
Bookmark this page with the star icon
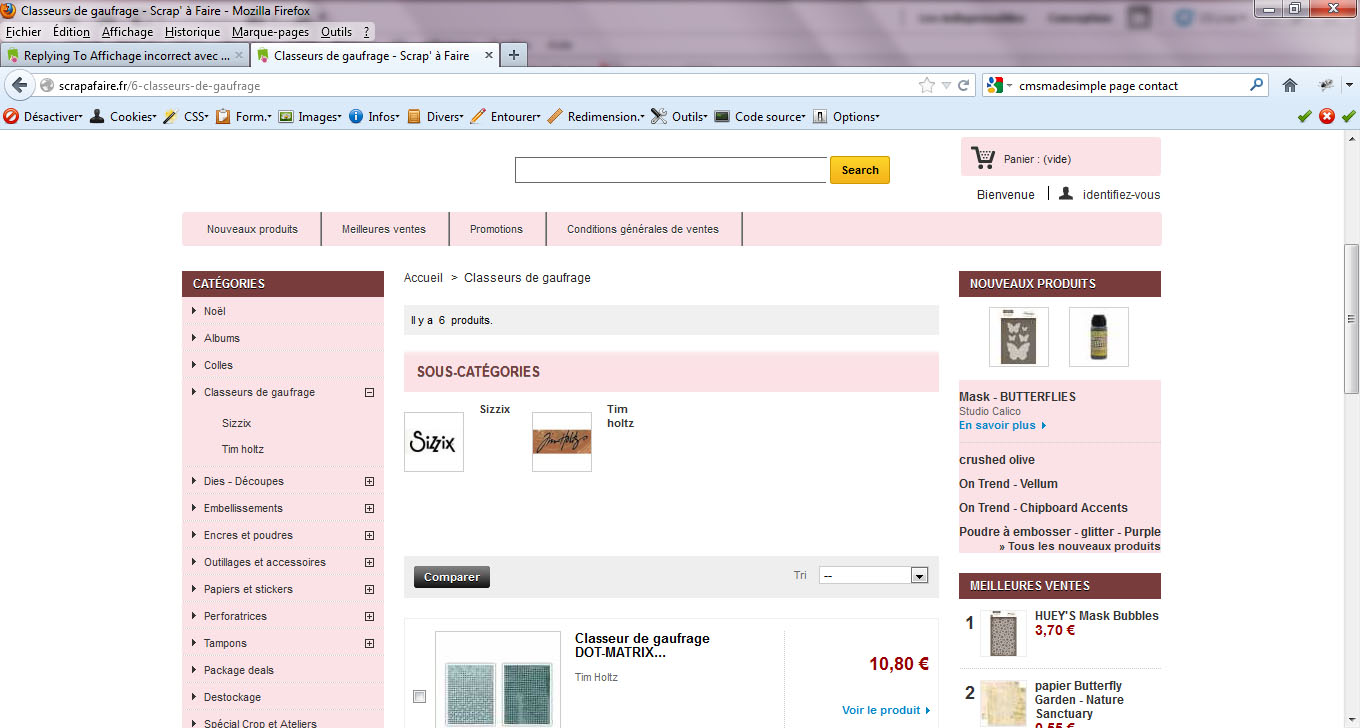pyautogui.click(x=927, y=86)
